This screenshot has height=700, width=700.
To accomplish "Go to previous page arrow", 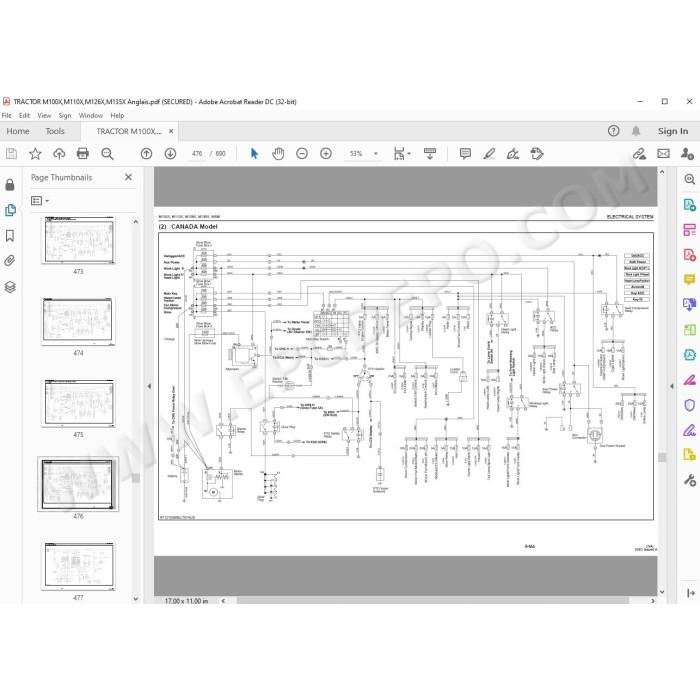I will coord(146,154).
